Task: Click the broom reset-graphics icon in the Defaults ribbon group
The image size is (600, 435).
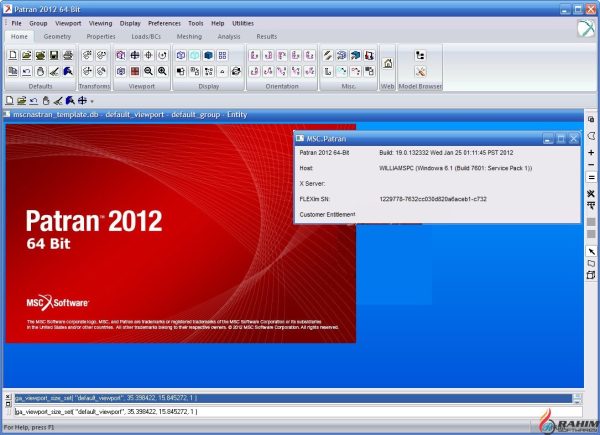Action: point(54,71)
